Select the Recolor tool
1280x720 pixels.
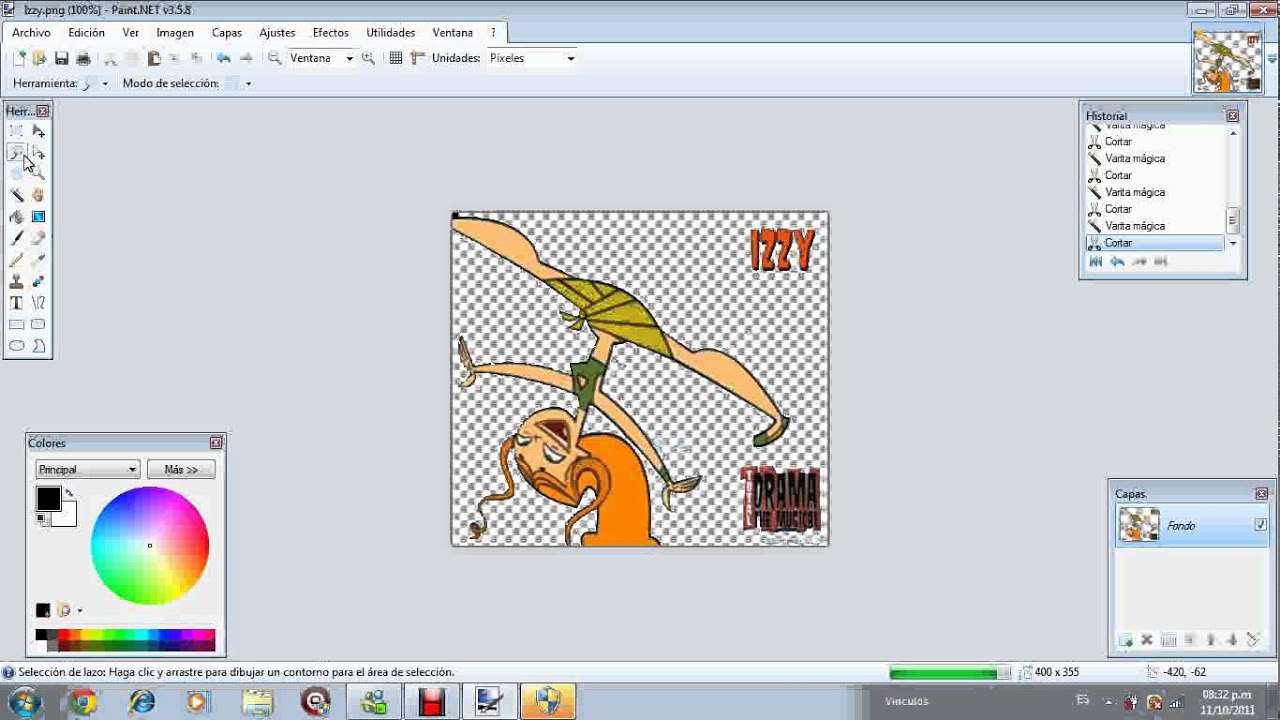(38, 281)
